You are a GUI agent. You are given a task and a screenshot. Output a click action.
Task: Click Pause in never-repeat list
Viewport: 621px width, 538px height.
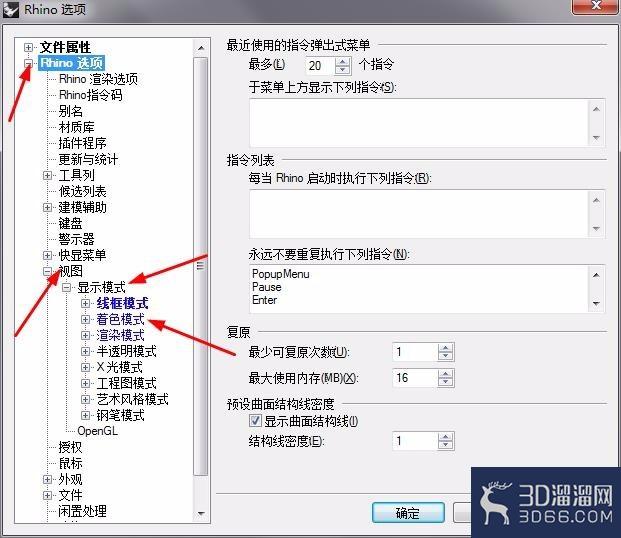[x=267, y=287]
